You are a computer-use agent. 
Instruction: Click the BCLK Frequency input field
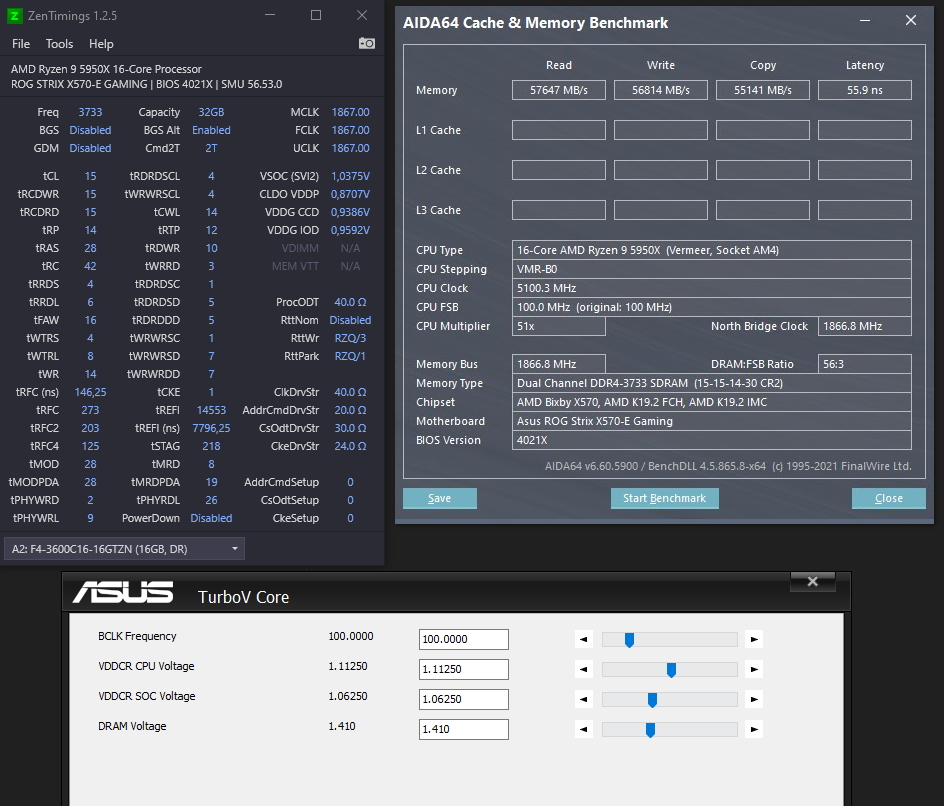[464, 639]
